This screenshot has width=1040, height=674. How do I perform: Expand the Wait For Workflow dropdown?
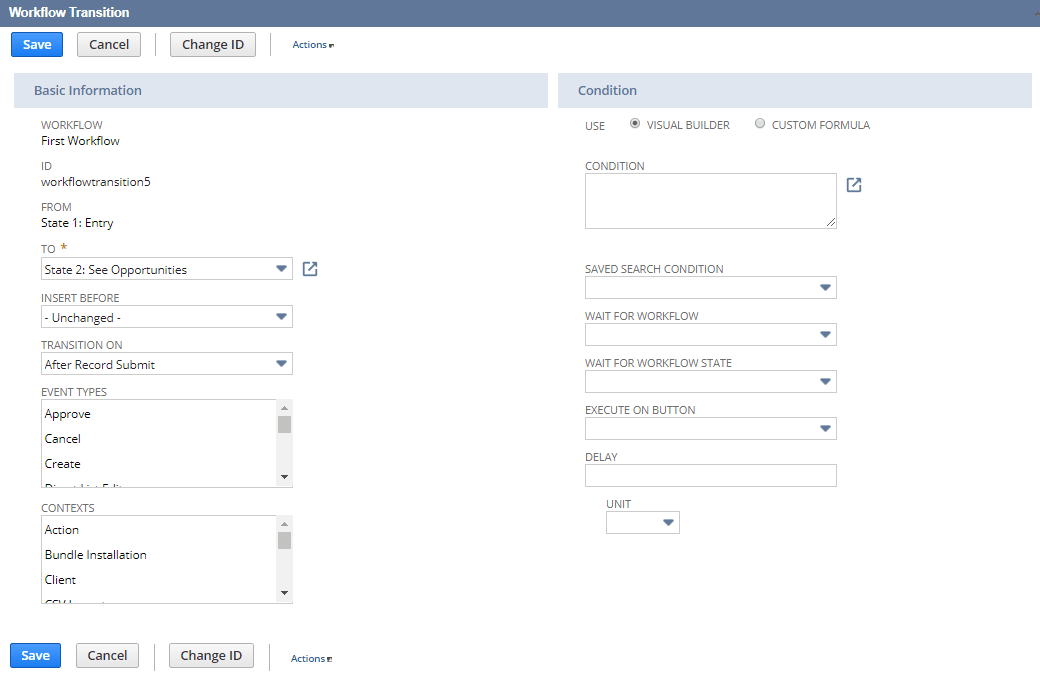[710, 334]
